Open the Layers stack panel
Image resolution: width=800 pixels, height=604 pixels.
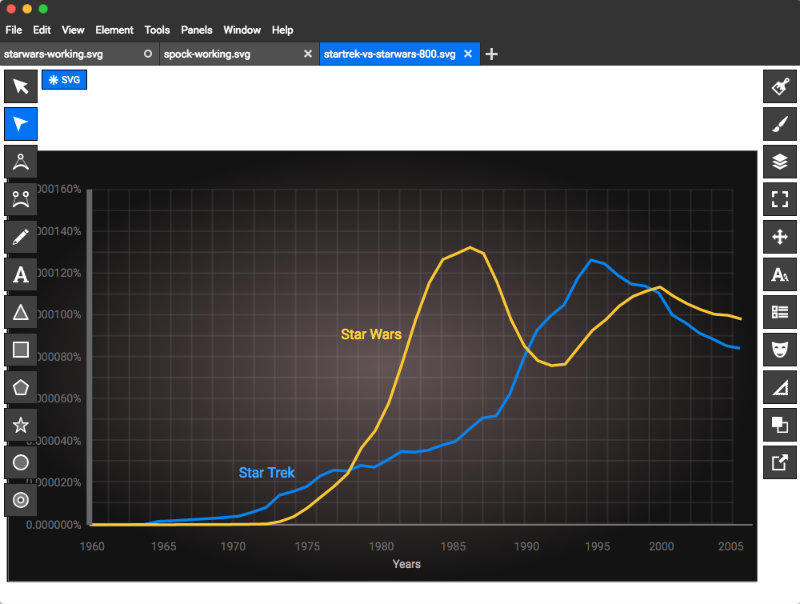pos(780,162)
